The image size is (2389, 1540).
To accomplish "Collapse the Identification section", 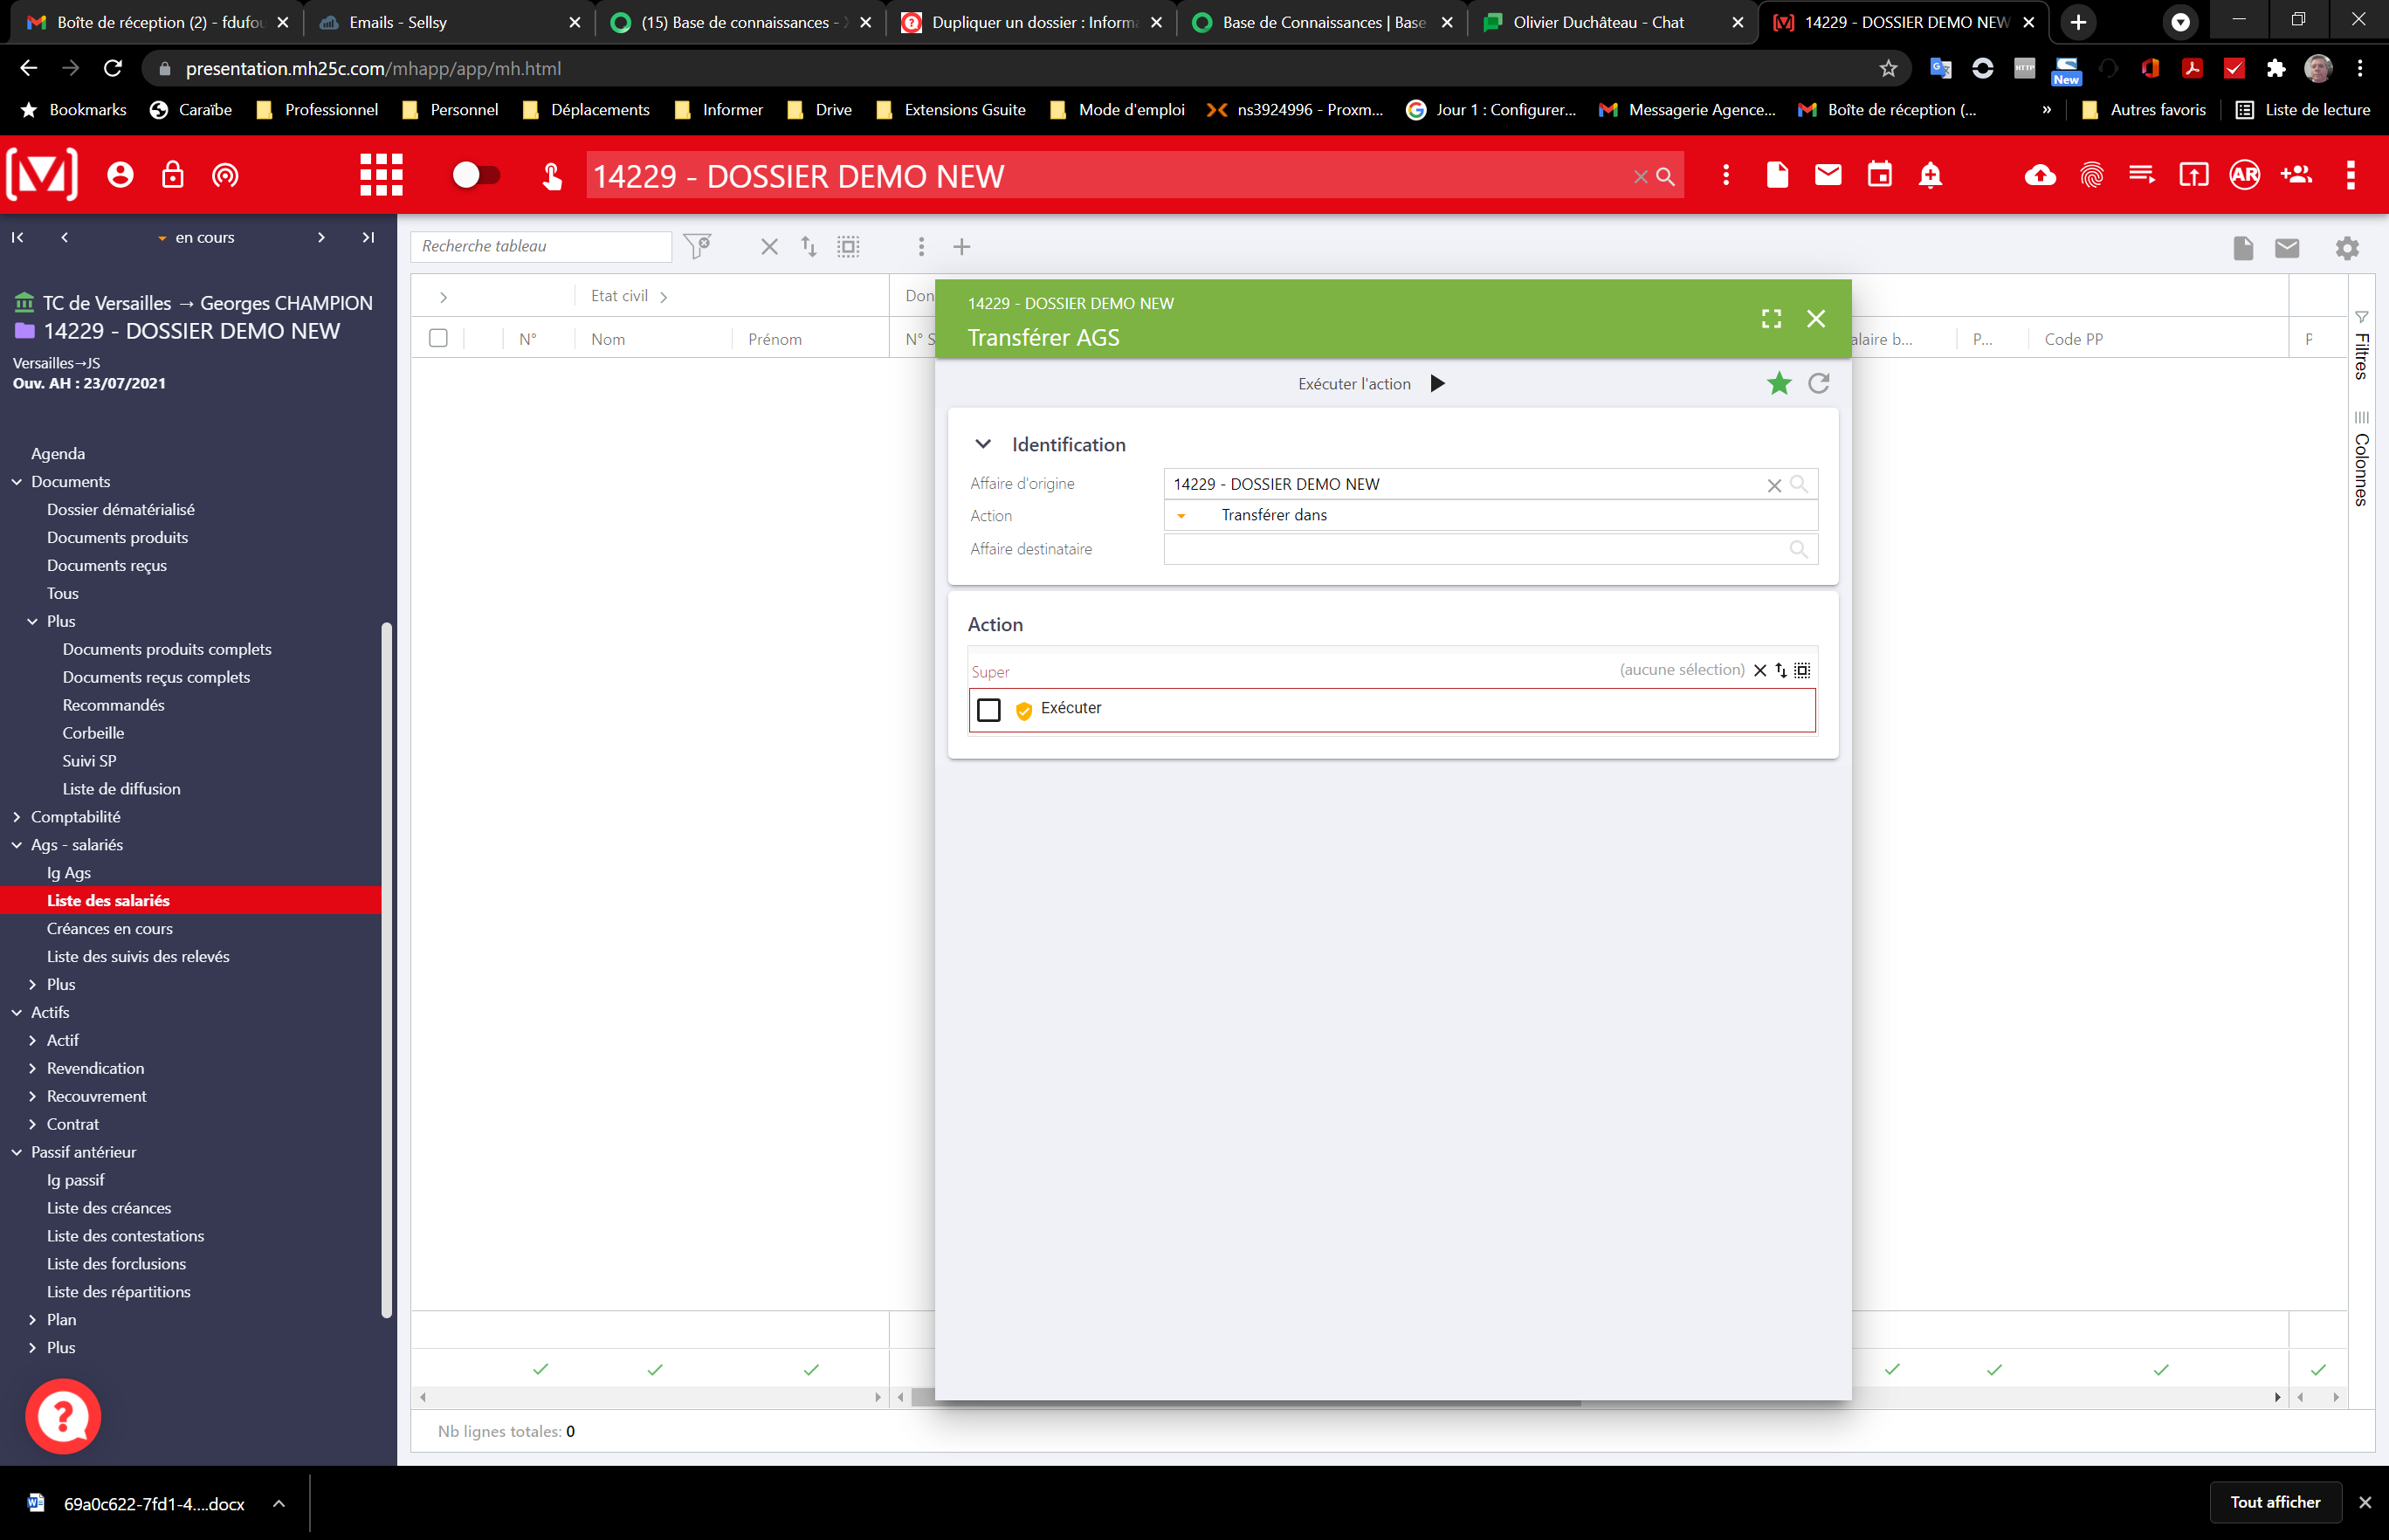I will click(x=983, y=444).
